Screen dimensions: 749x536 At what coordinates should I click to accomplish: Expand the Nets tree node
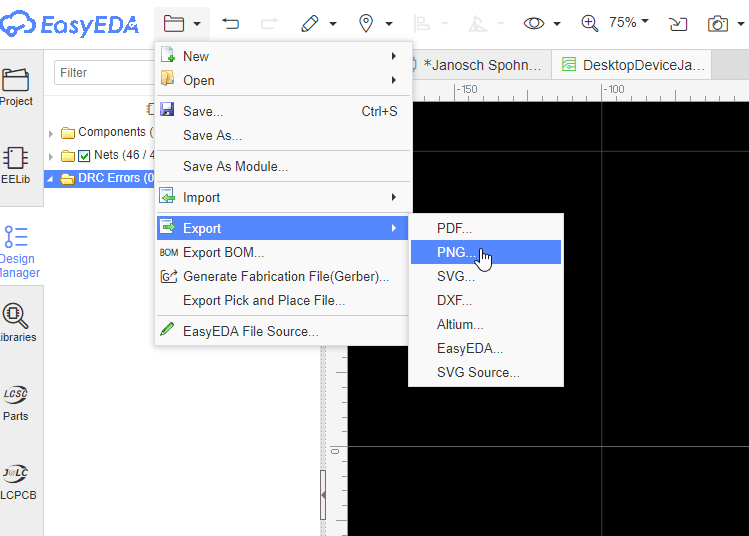pyautogui.click(x=51, y=156)
